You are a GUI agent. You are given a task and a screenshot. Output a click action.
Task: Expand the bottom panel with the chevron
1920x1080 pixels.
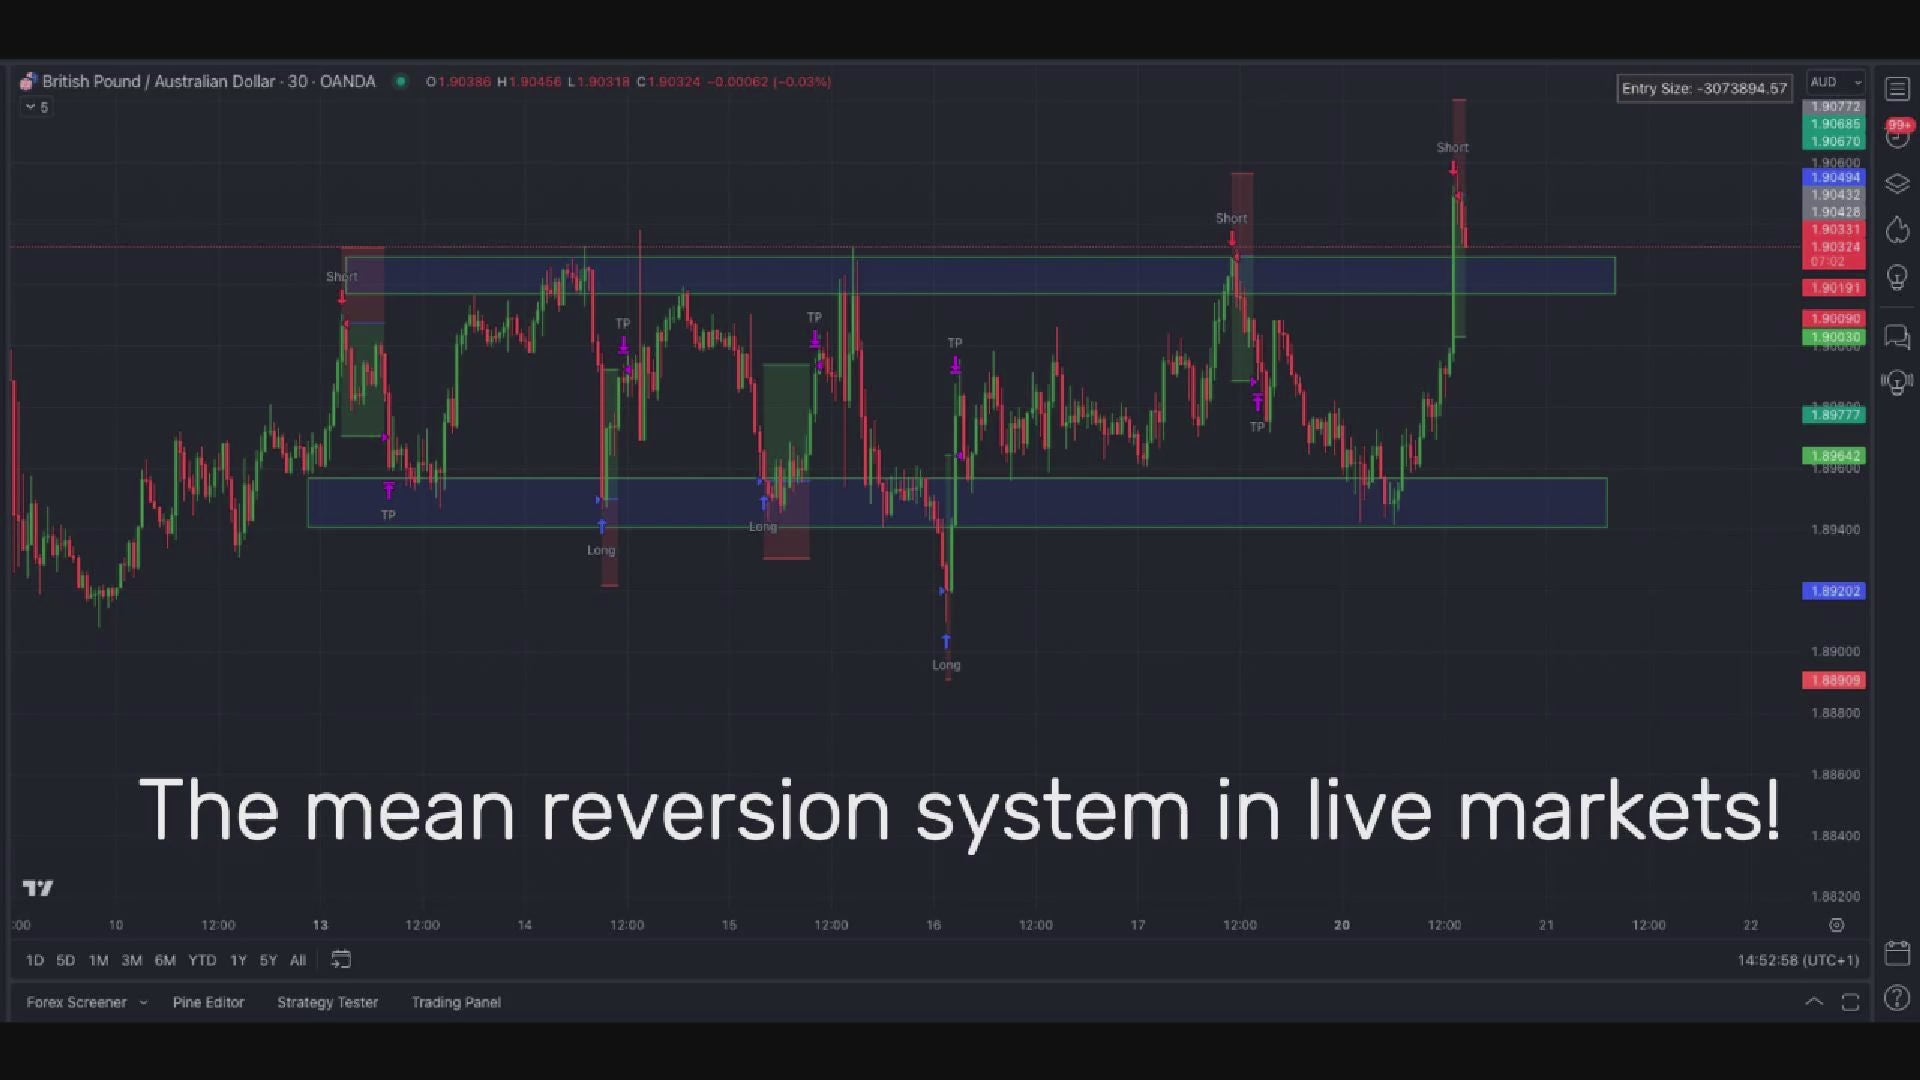(1814, 1002)
